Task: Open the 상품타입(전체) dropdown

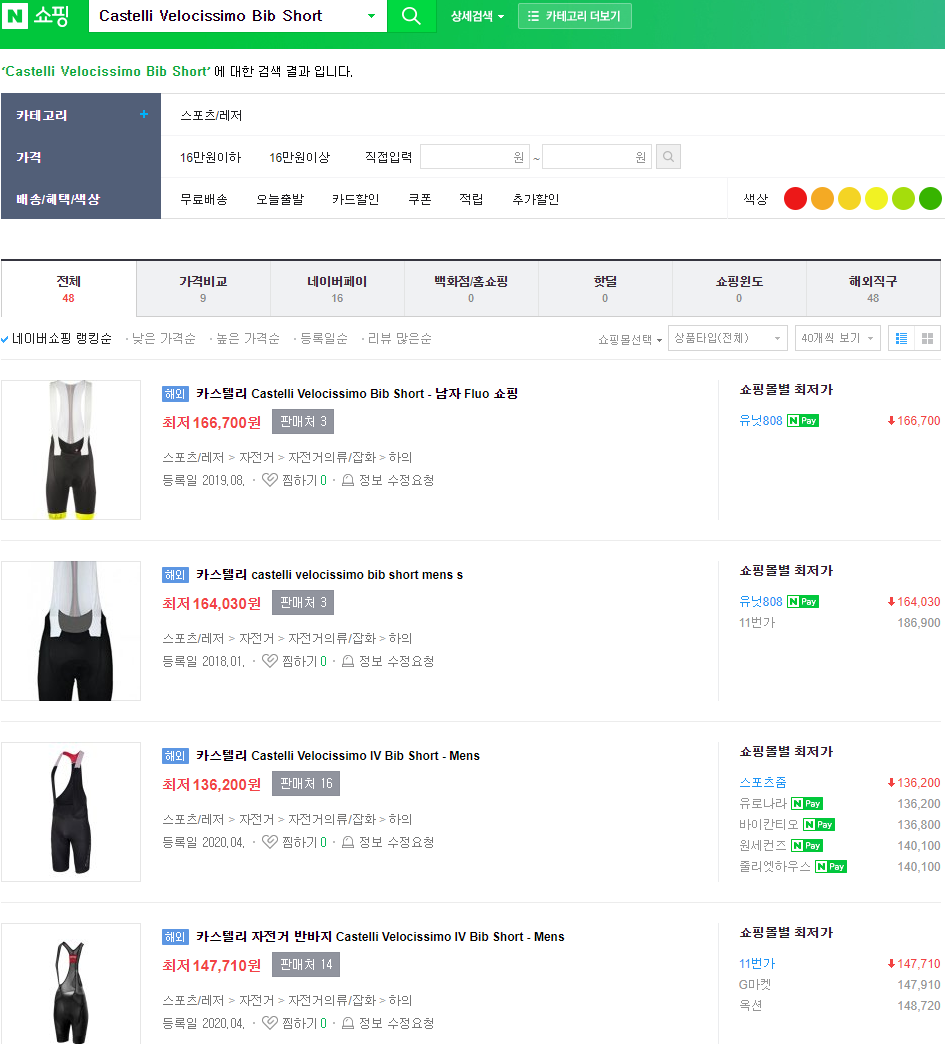Action: (x=727, y=338)
